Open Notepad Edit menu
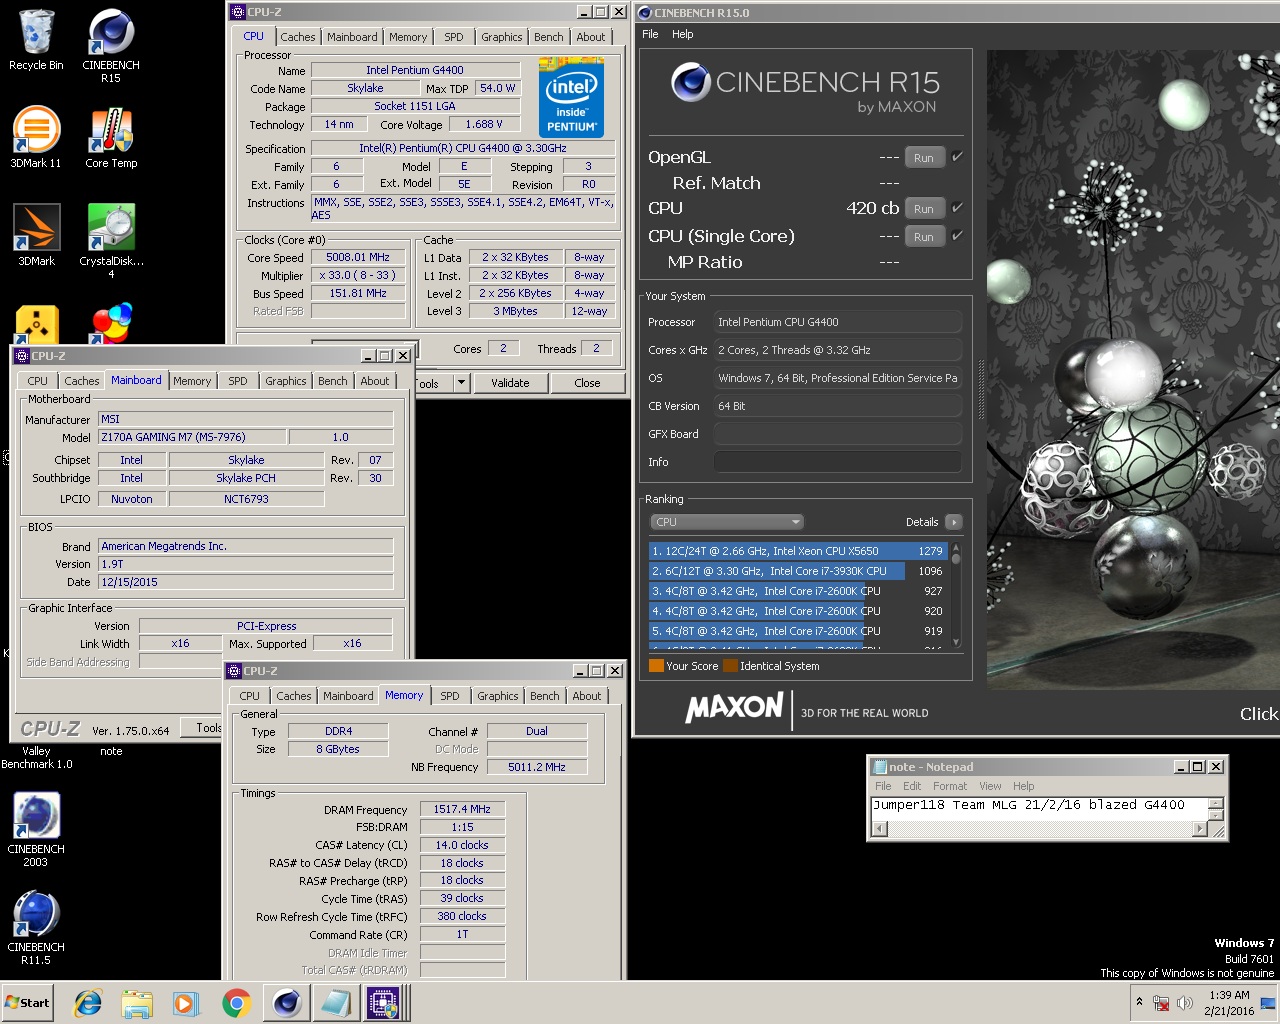Image resolution: width=1280 pixels, height=1024 pixels. (x=912, y=786)
